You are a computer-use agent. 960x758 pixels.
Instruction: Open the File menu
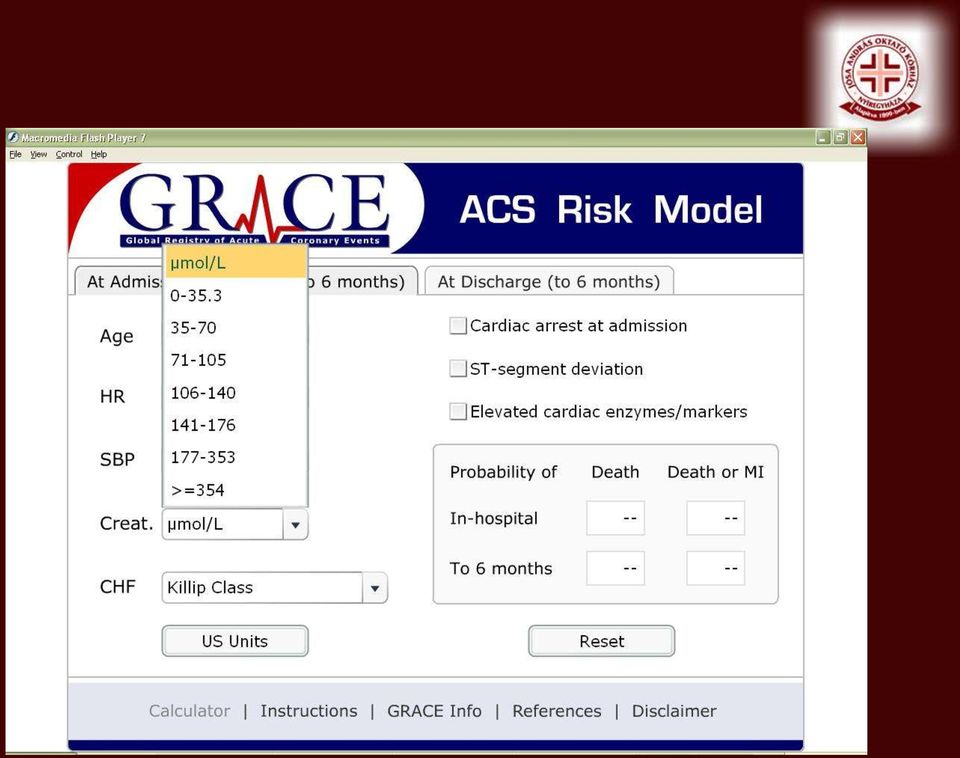point(15,154)
